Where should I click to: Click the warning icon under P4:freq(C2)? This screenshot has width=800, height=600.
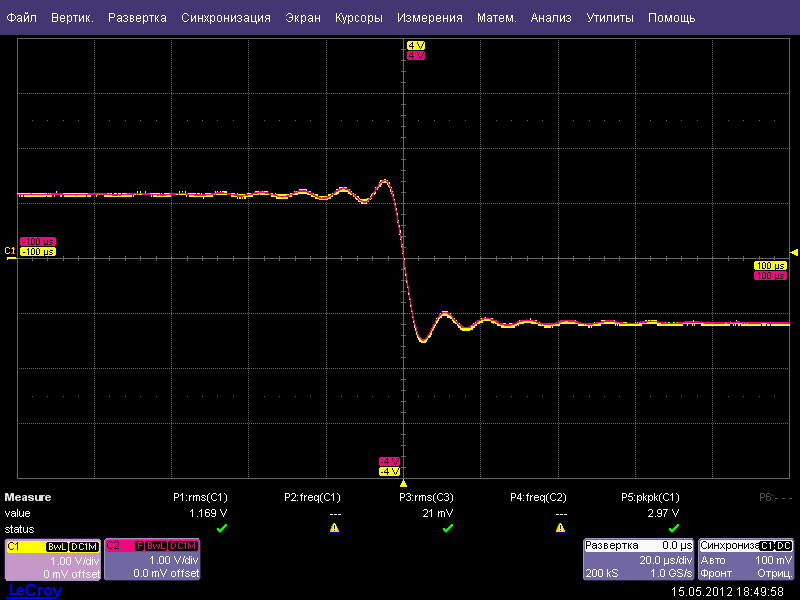(x=560, y=528)
